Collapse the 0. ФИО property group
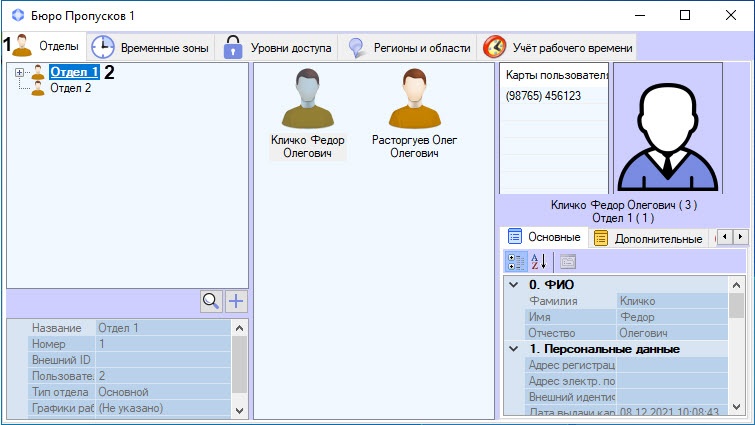Image resolution: width=755 pixels, height=425 pixels. (514, 285)
